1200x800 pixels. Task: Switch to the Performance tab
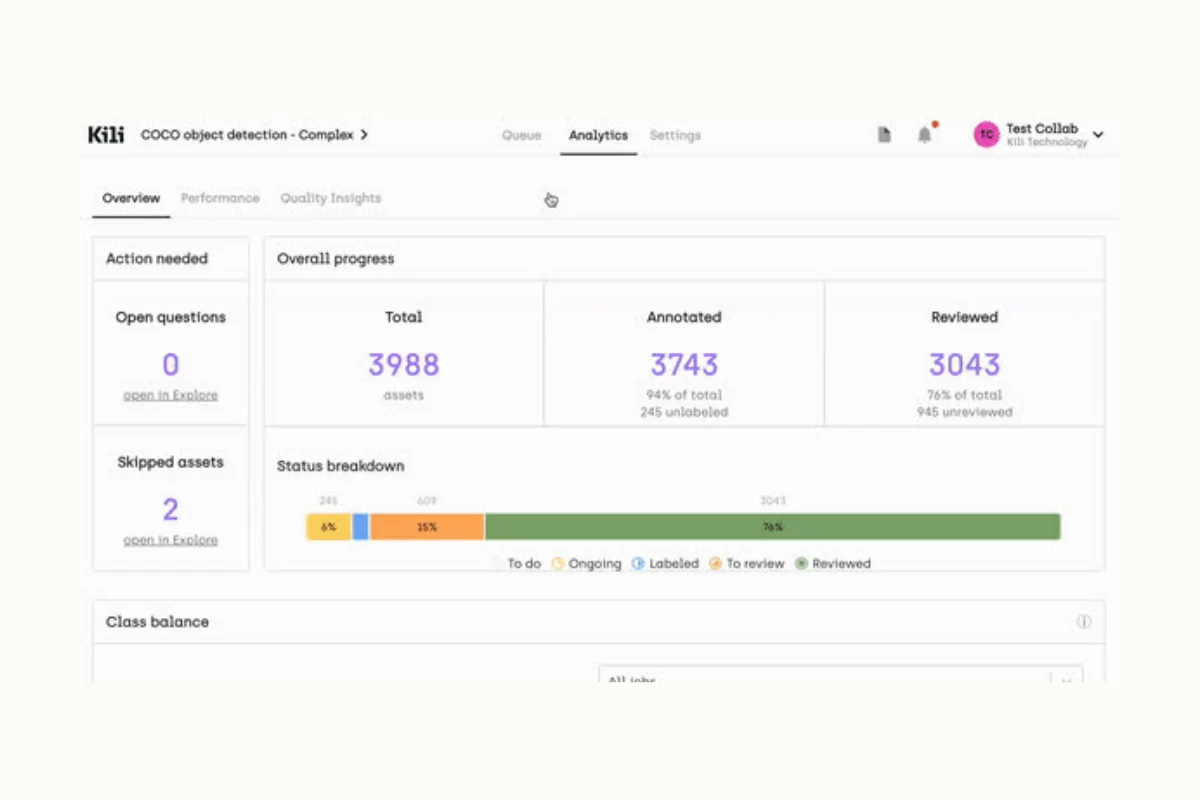219,197
